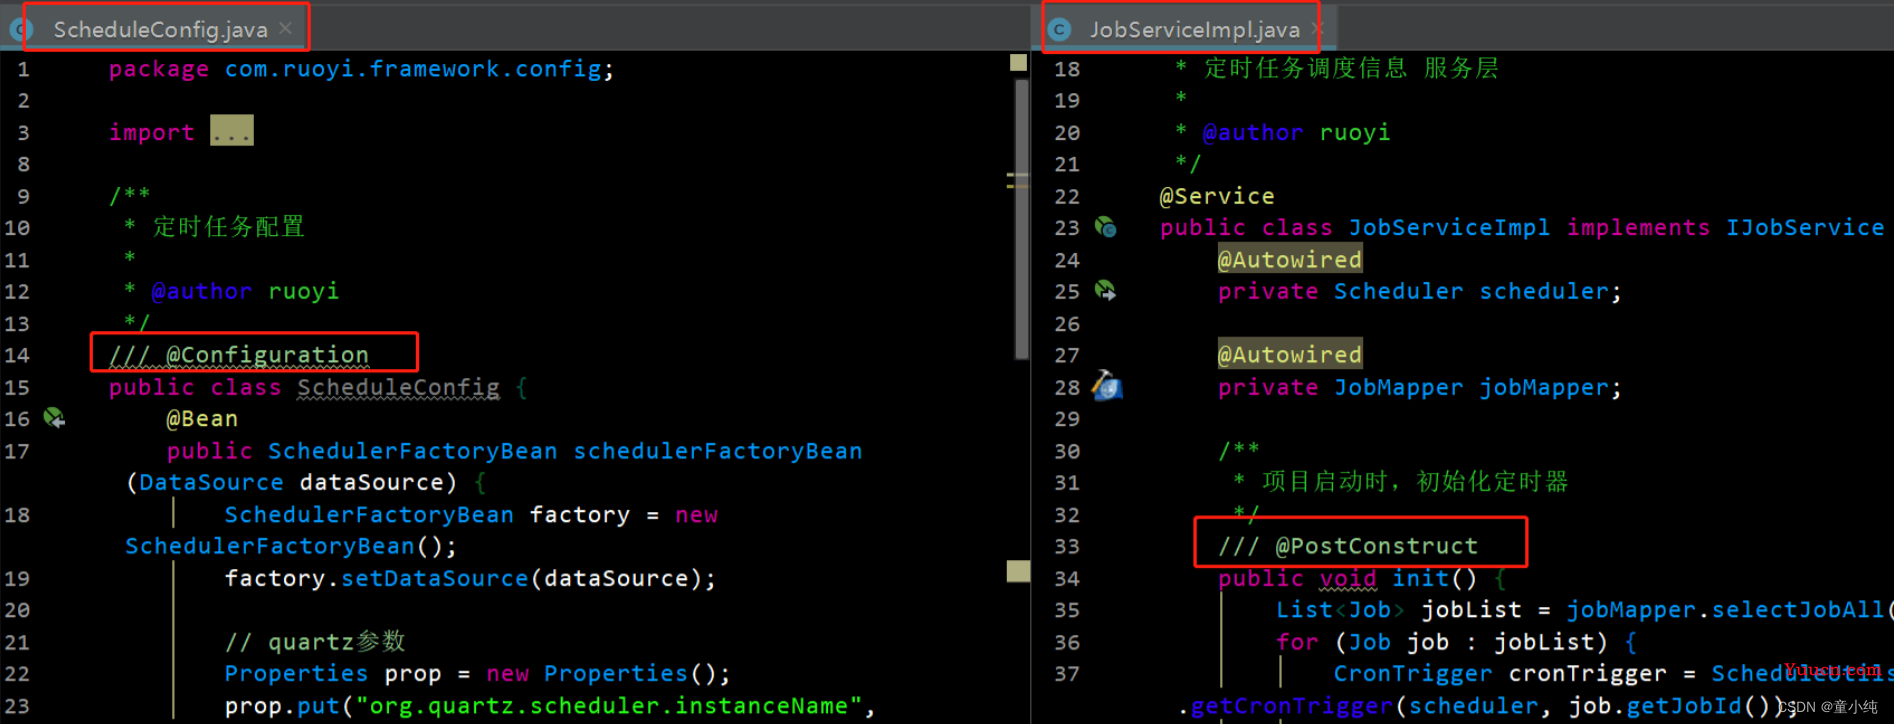The image size is (1894, 724).
Task: Click the commented @PostConstruct annotation line
Action: [x=1347, y=546]
